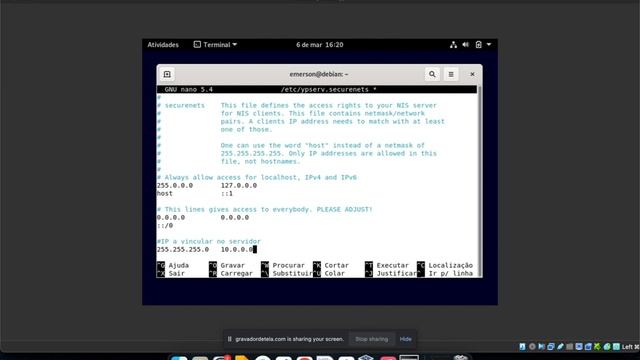The image size is (640, 360).
Task: Click the volume speaker icon in the top bar
Action: tap(466, 44)
